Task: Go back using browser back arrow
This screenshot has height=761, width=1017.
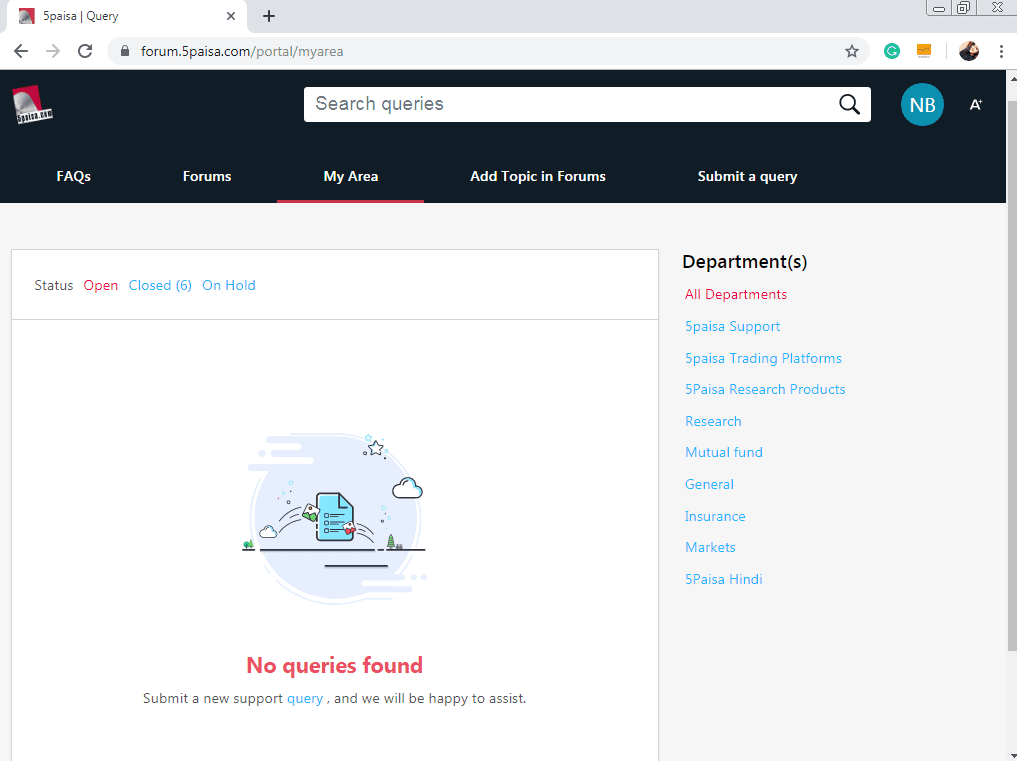Action: (x=21, y=51)
